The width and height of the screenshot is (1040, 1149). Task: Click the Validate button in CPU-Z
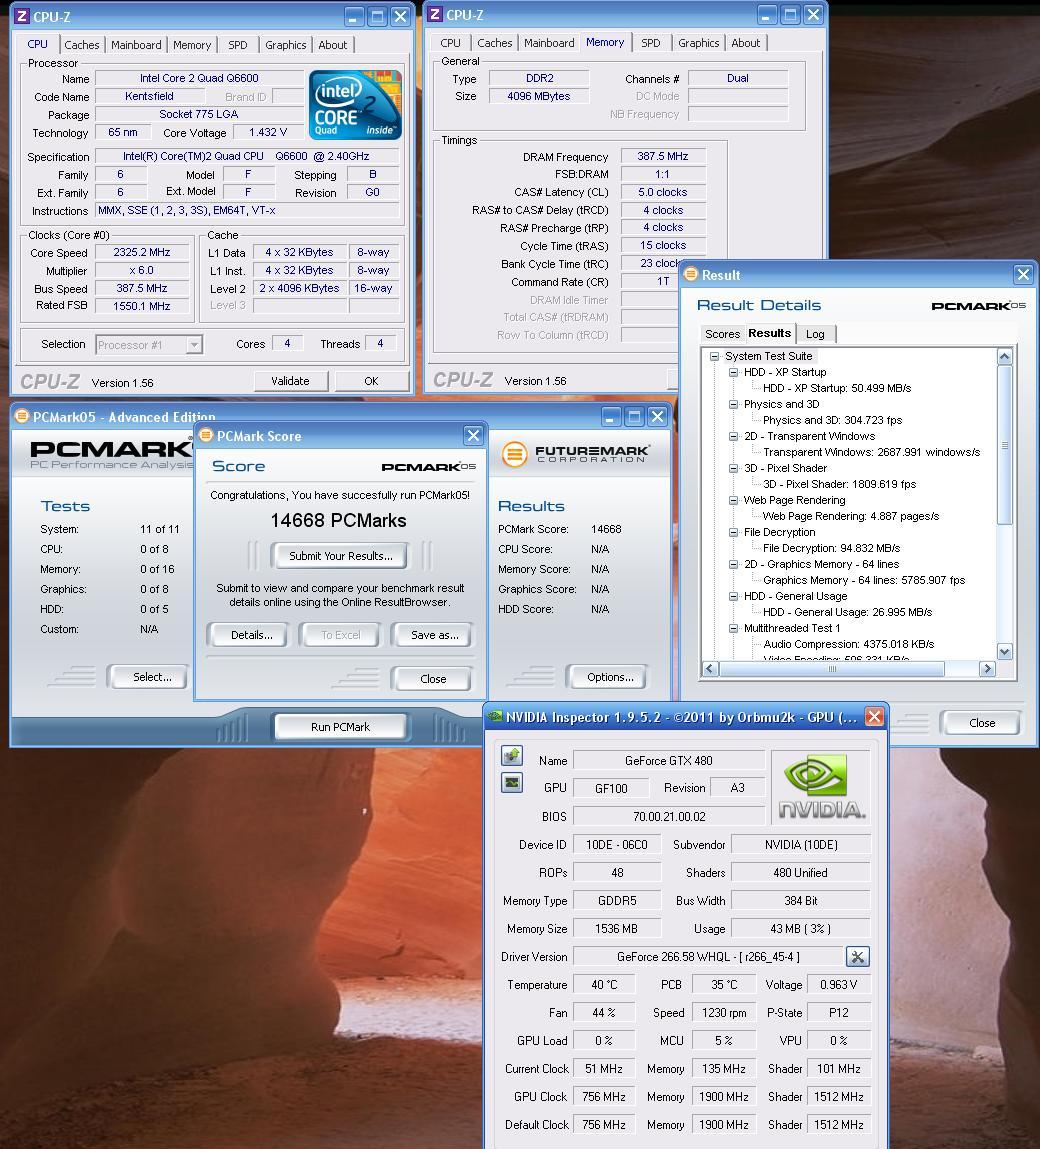point(290,381)
